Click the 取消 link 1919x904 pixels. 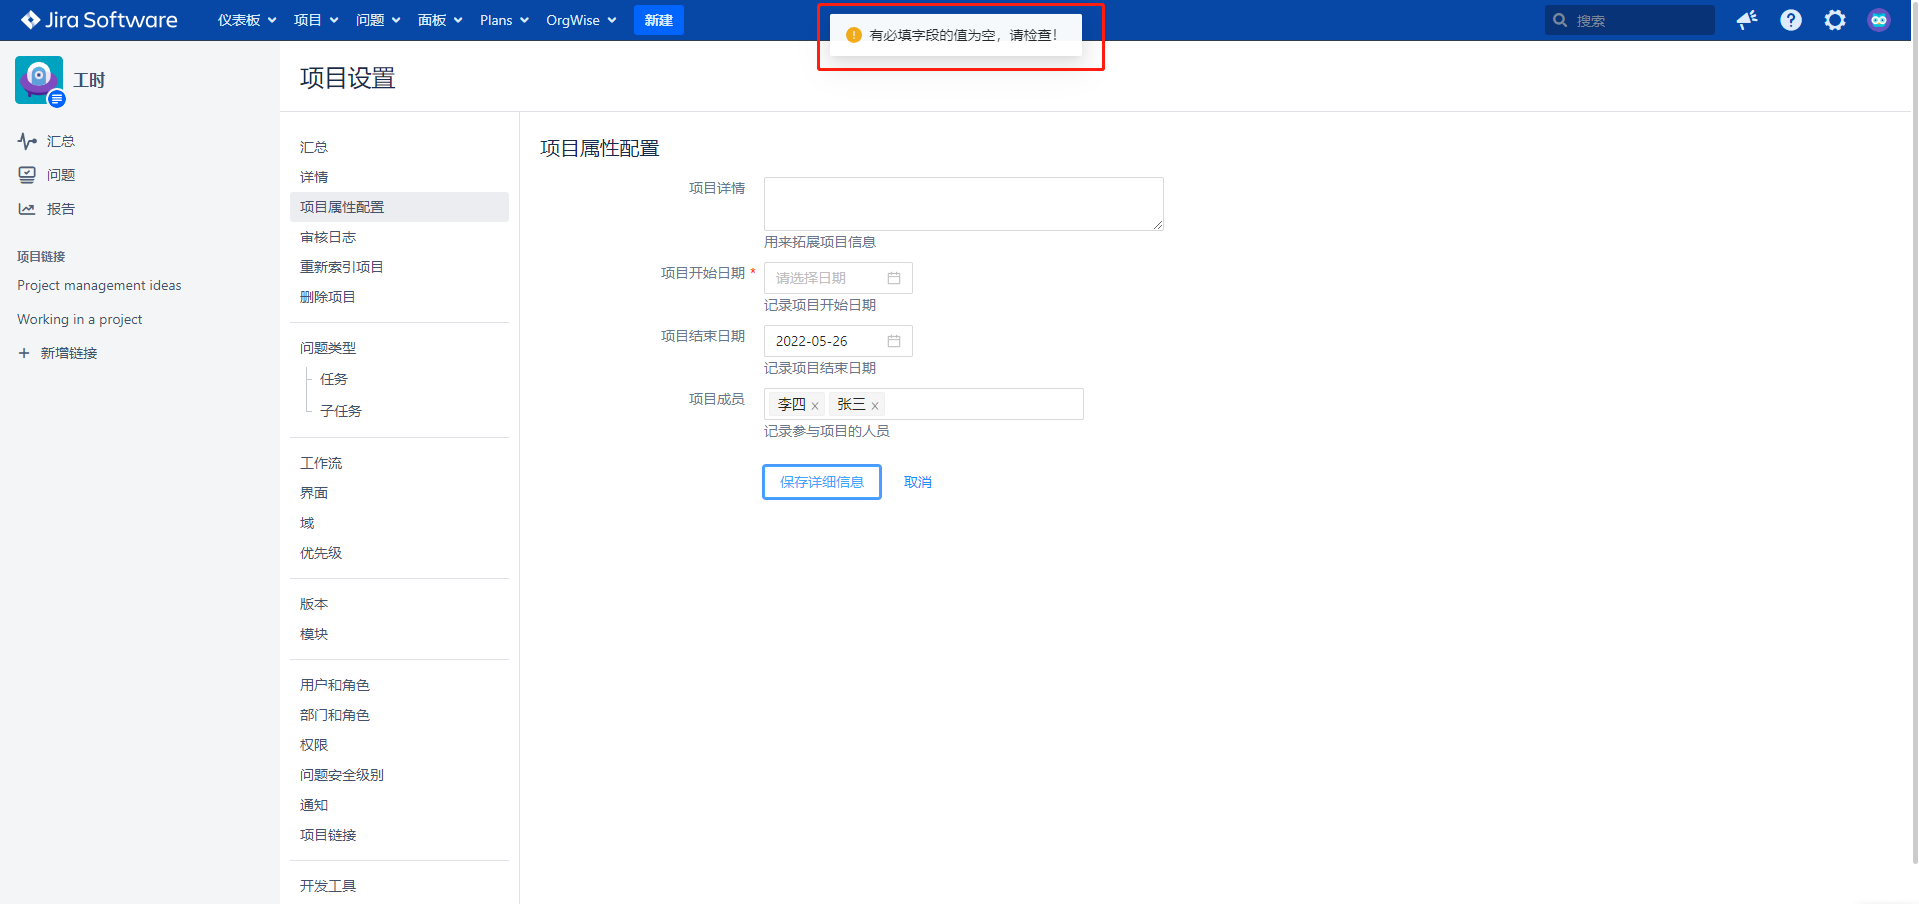coord(917,482)
